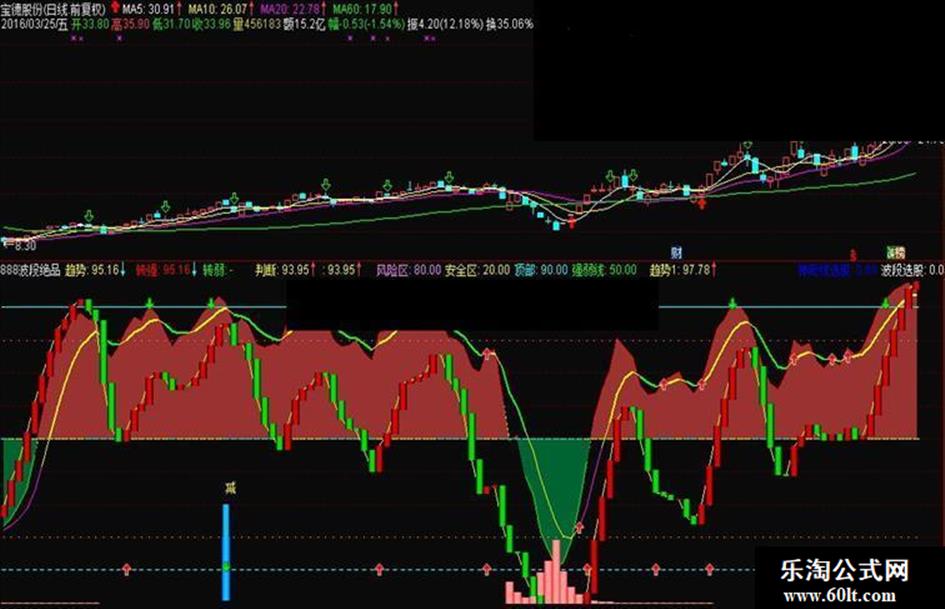945x609 pixels.
Task: Click the turnover rate 换35.06%
Action: point(510,25)
